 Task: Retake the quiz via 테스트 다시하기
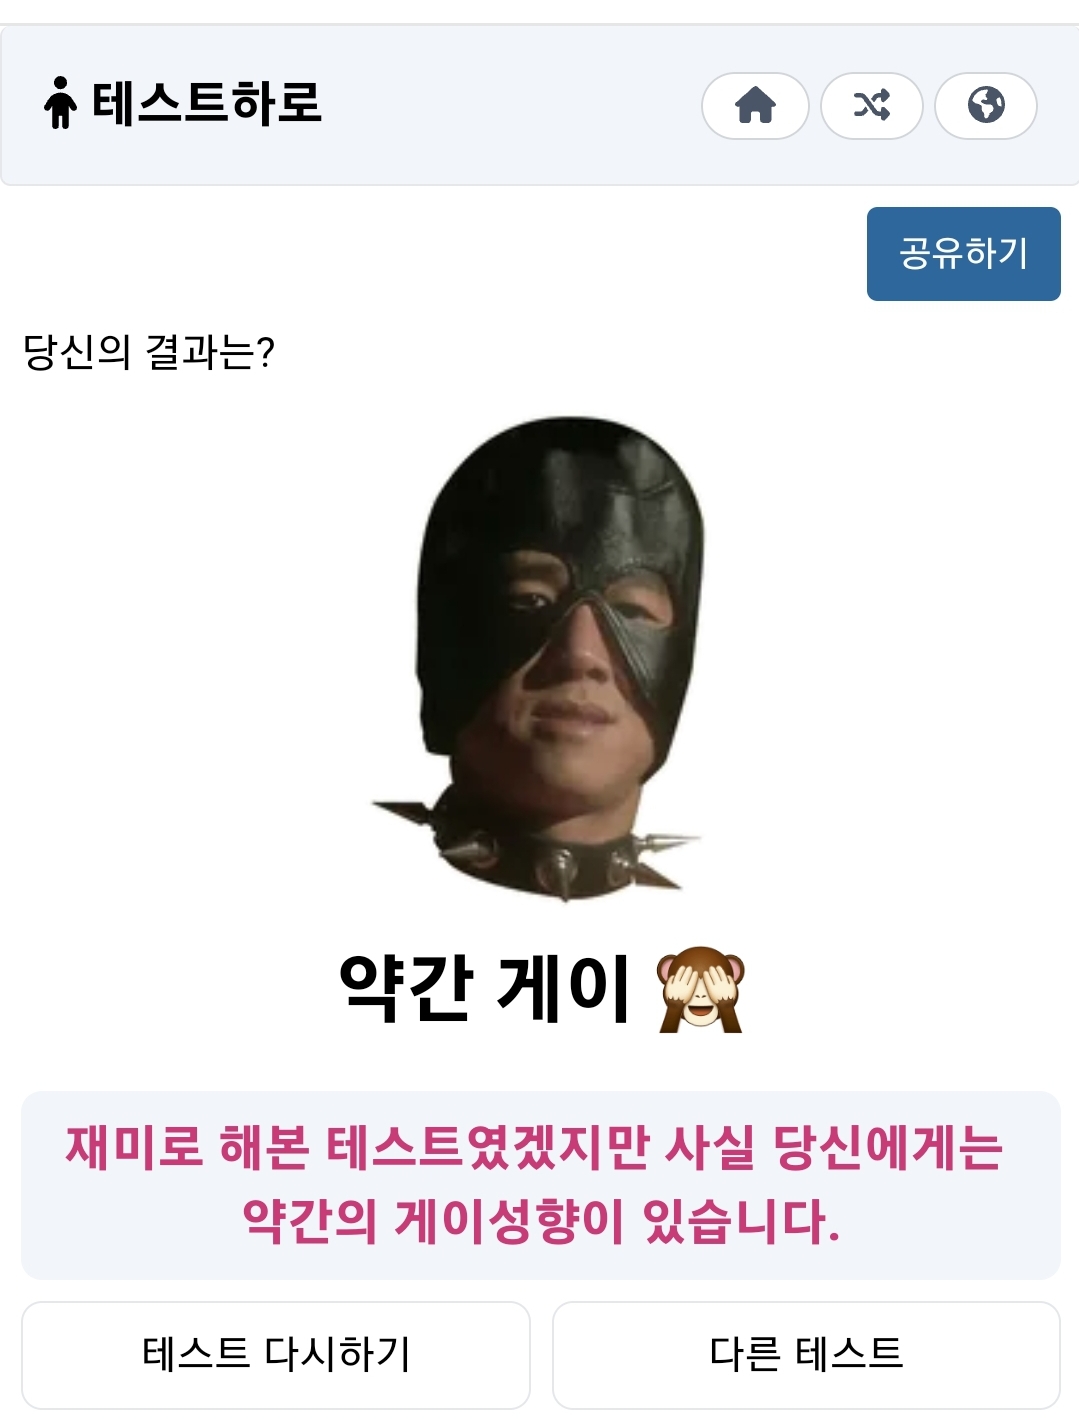tap(276, 1354)
